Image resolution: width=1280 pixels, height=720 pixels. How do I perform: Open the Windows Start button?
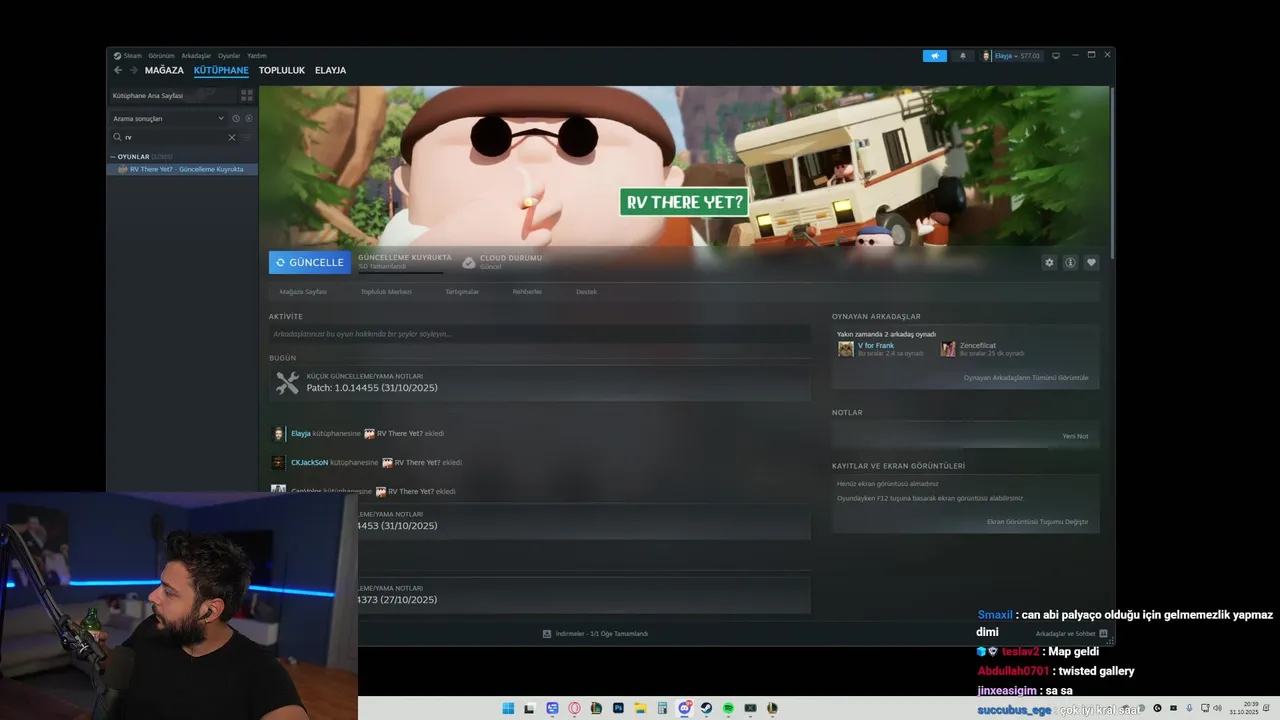[508, 708]
